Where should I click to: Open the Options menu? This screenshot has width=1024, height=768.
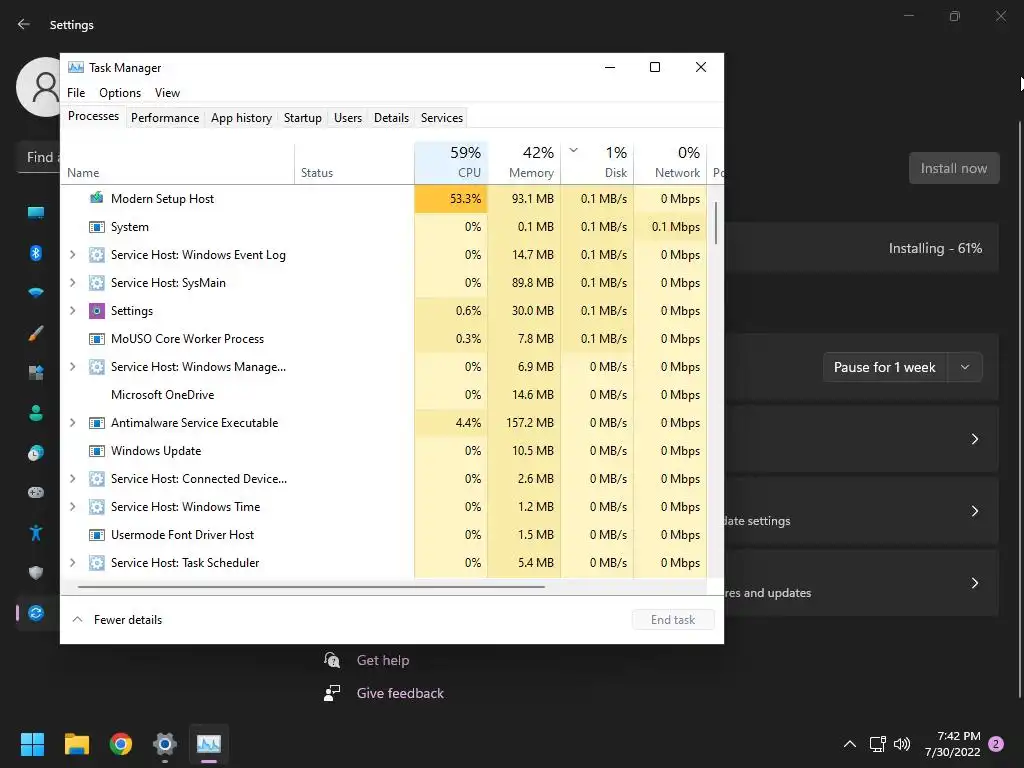pyautogui.click(x=120, y=93)
